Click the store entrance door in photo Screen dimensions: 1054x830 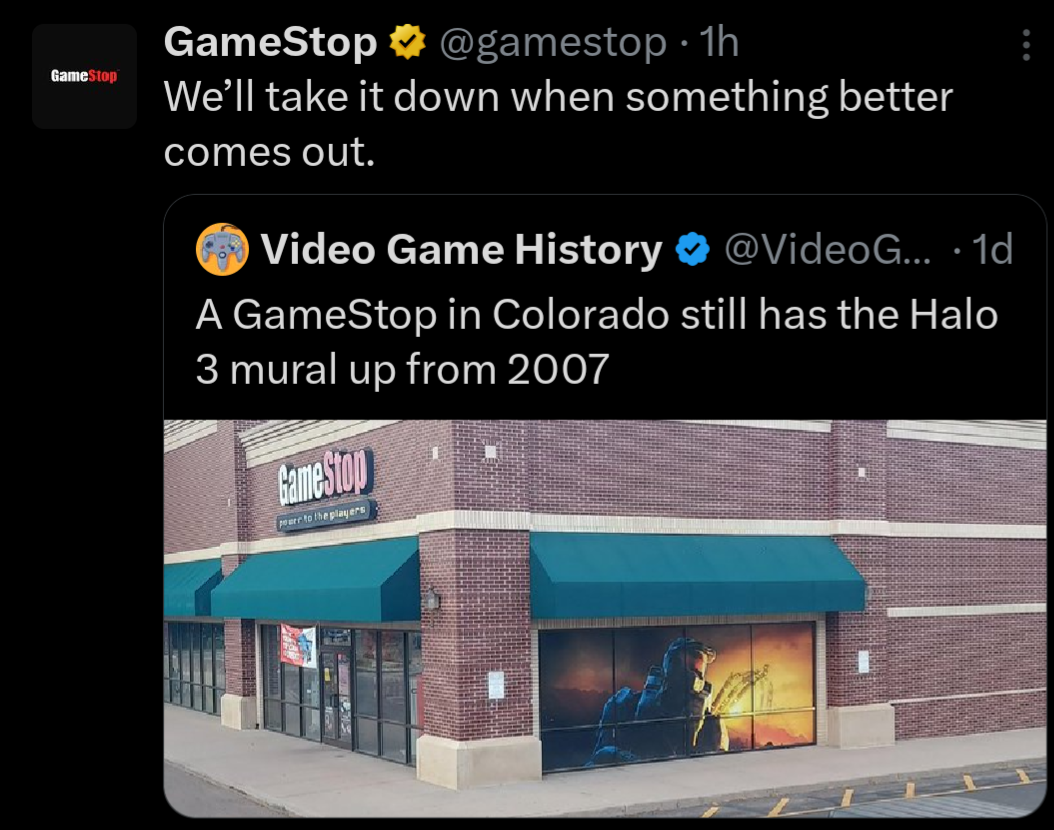pyautogui.click(x=336, y=696)
